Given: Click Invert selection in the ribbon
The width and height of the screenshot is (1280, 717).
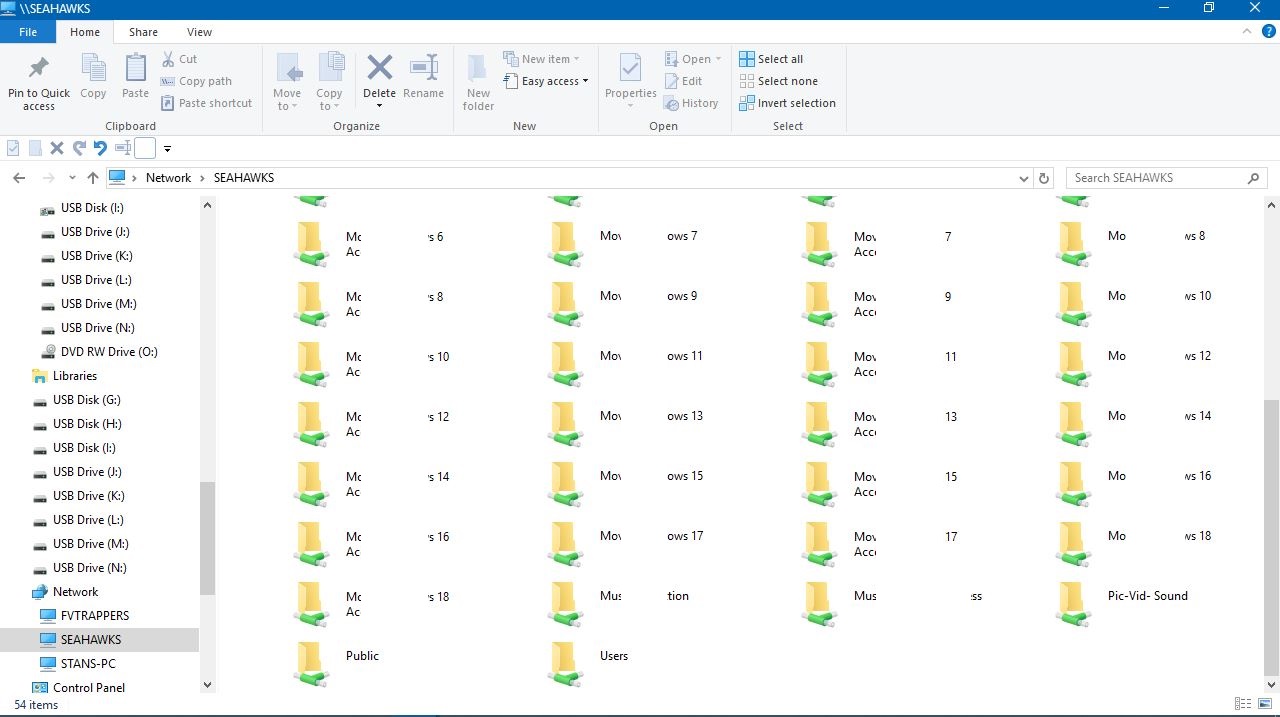Looking at the screenshot, I should [787, 103].
